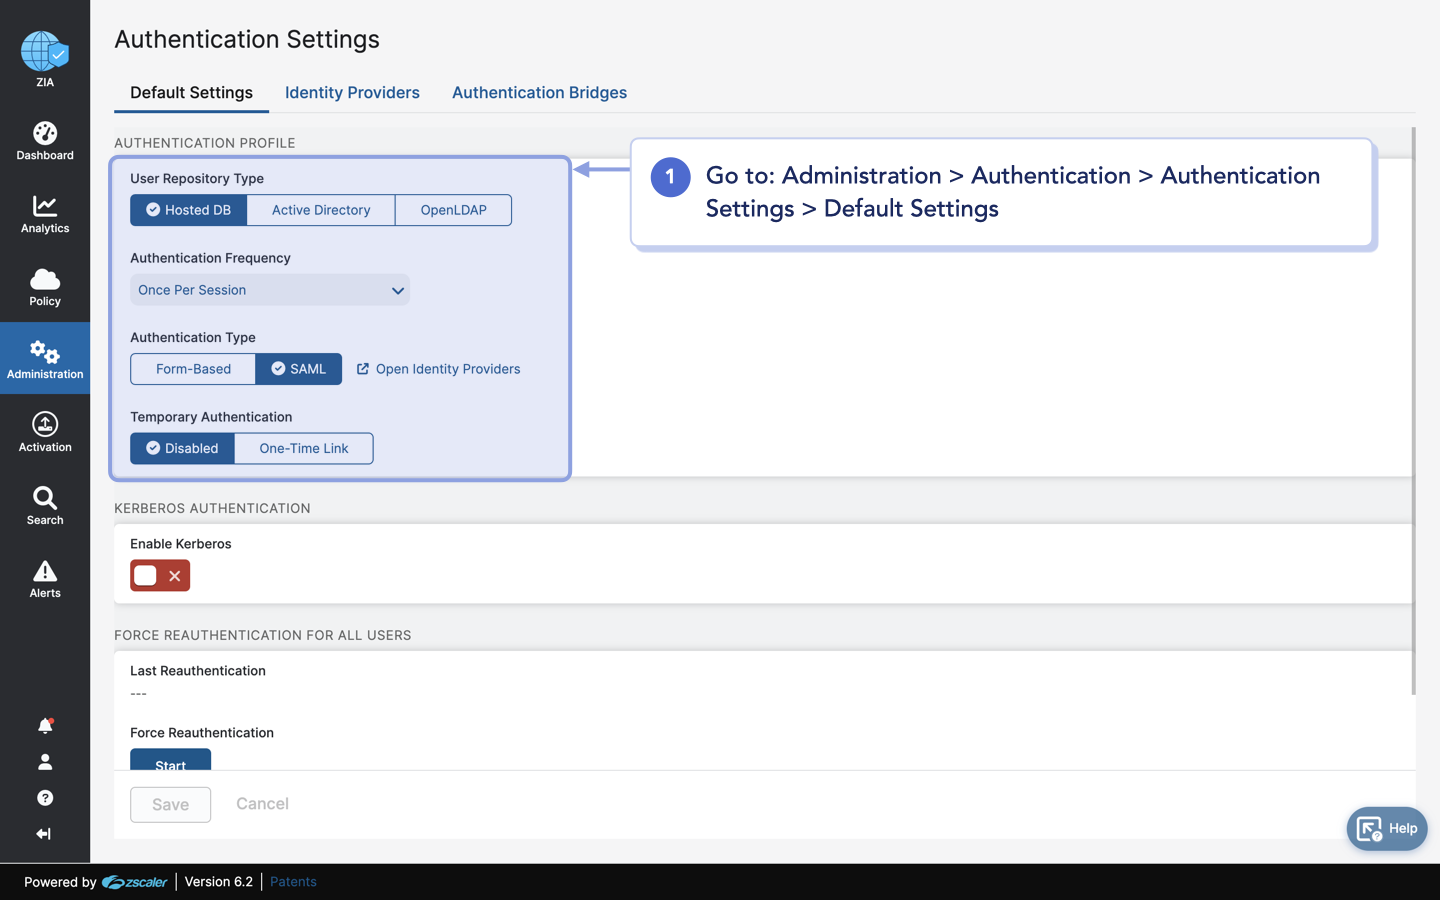
Task: Switch to the Identity Providers tab
Action: (x=352, y=92)
